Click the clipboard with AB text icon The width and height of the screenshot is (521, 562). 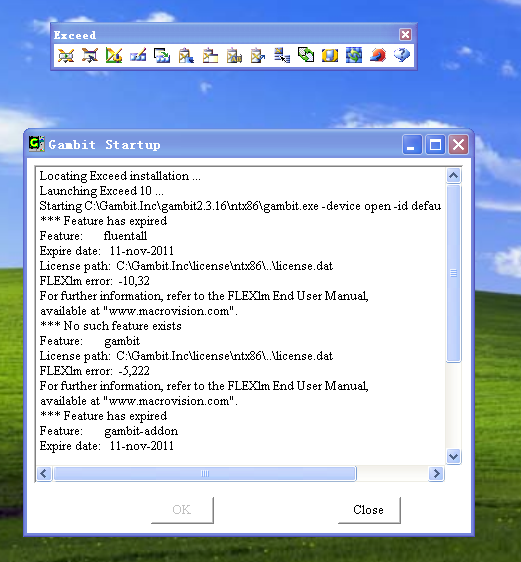pyautogui.click(x=234, y=56)
